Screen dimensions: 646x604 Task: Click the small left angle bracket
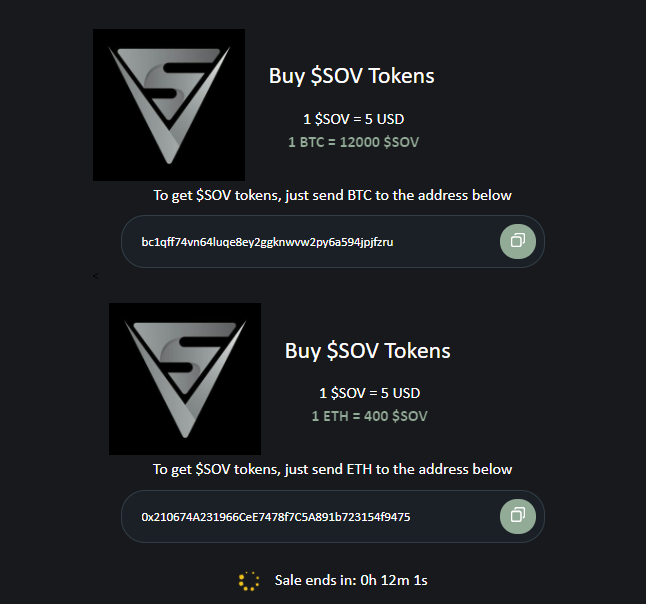click(96, 276)
